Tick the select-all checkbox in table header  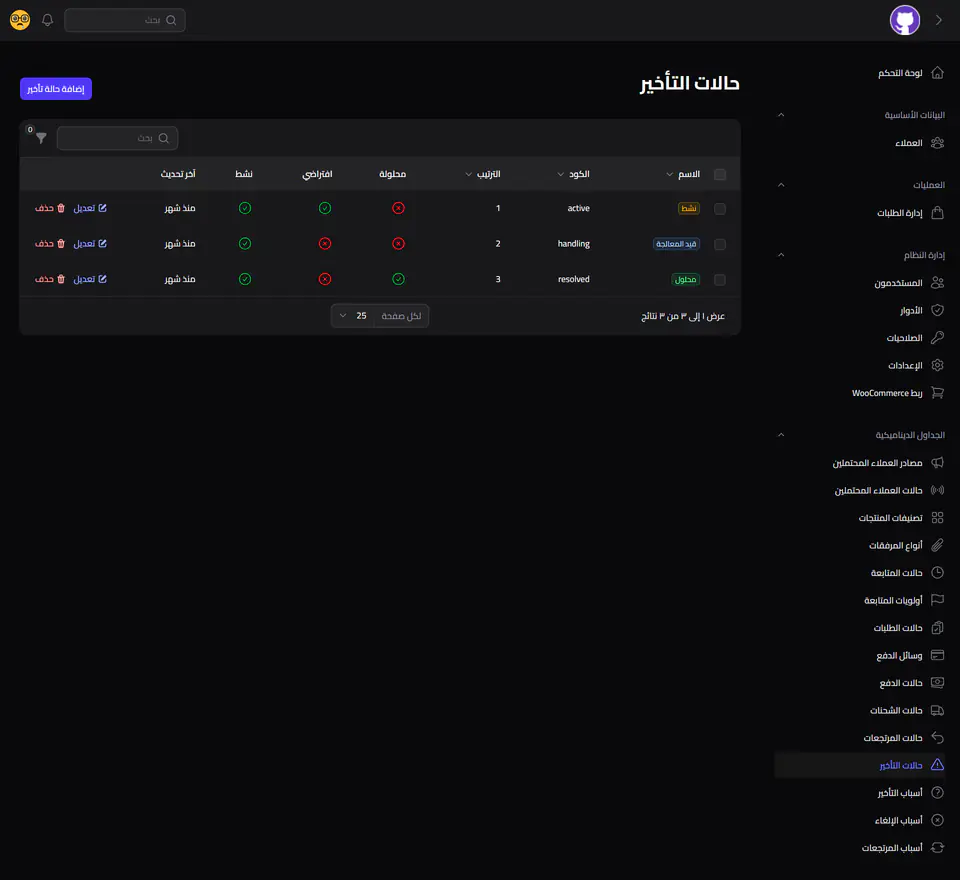click(720, 175)
